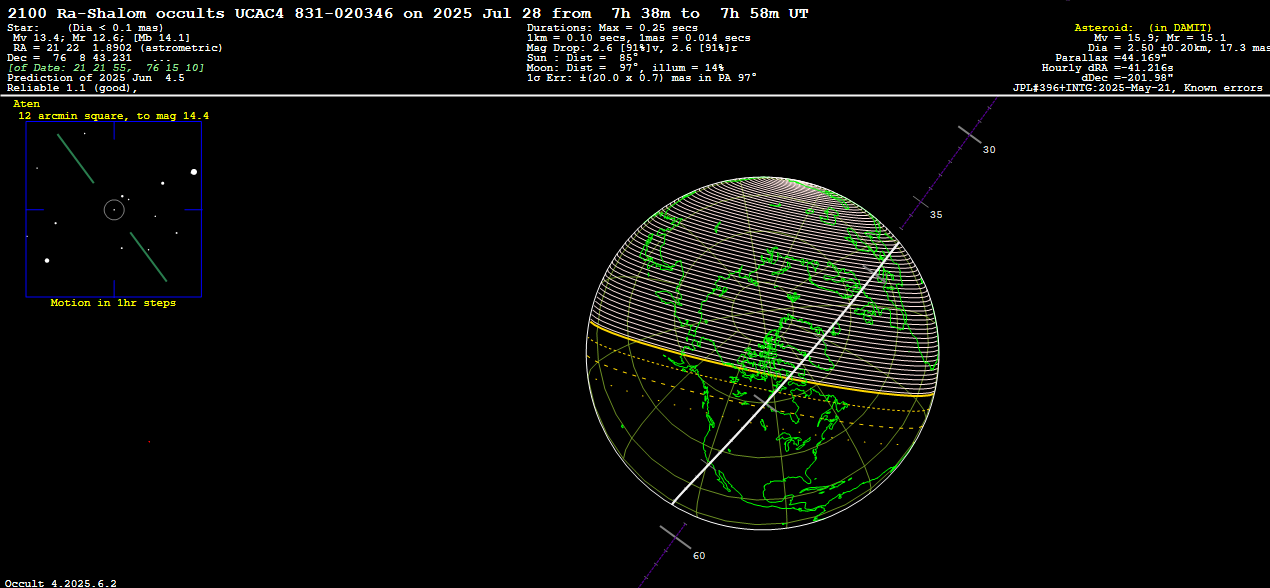Click the 'Motion in 1hr steps' caption
The width and height of the screenshot is (1270, 588).
click(x=113, y=303)
